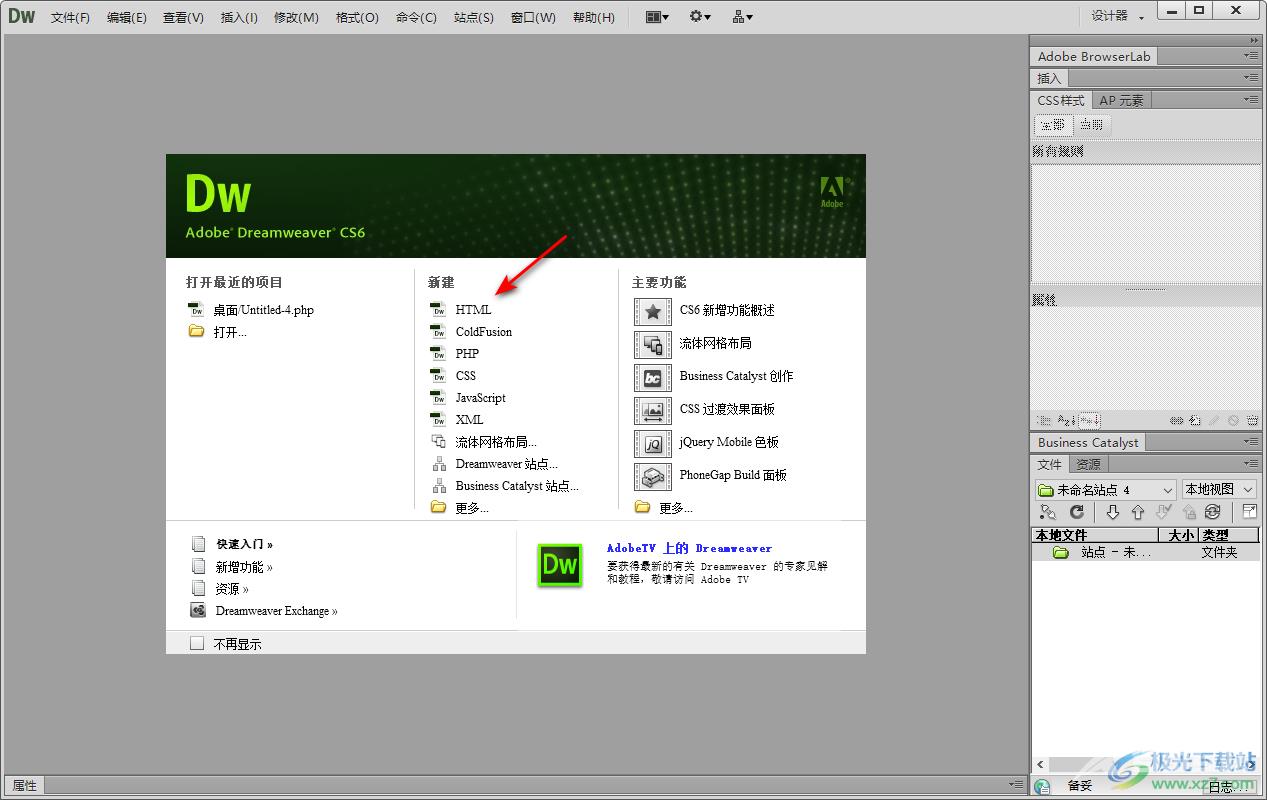Open 插入 panel options menu
The width and height of the screenshot is (1267, 800).
pos(1251,77)
